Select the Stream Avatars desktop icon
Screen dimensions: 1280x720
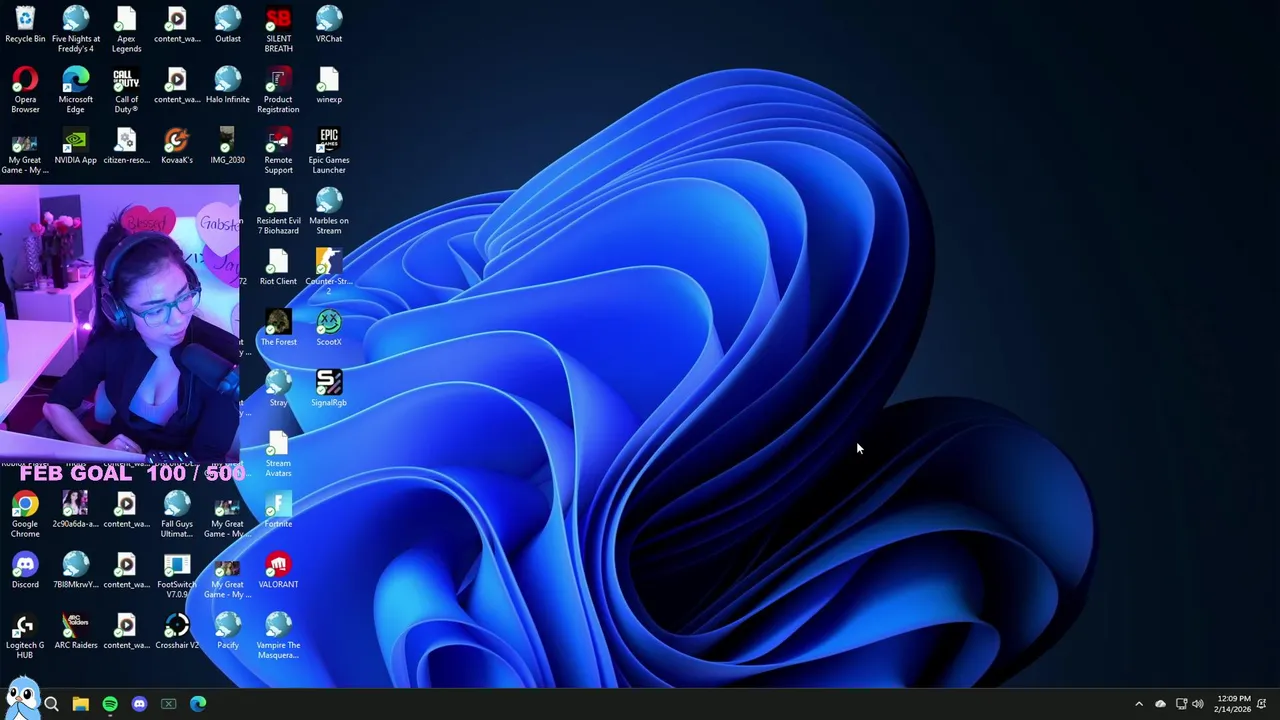(278, 454)
